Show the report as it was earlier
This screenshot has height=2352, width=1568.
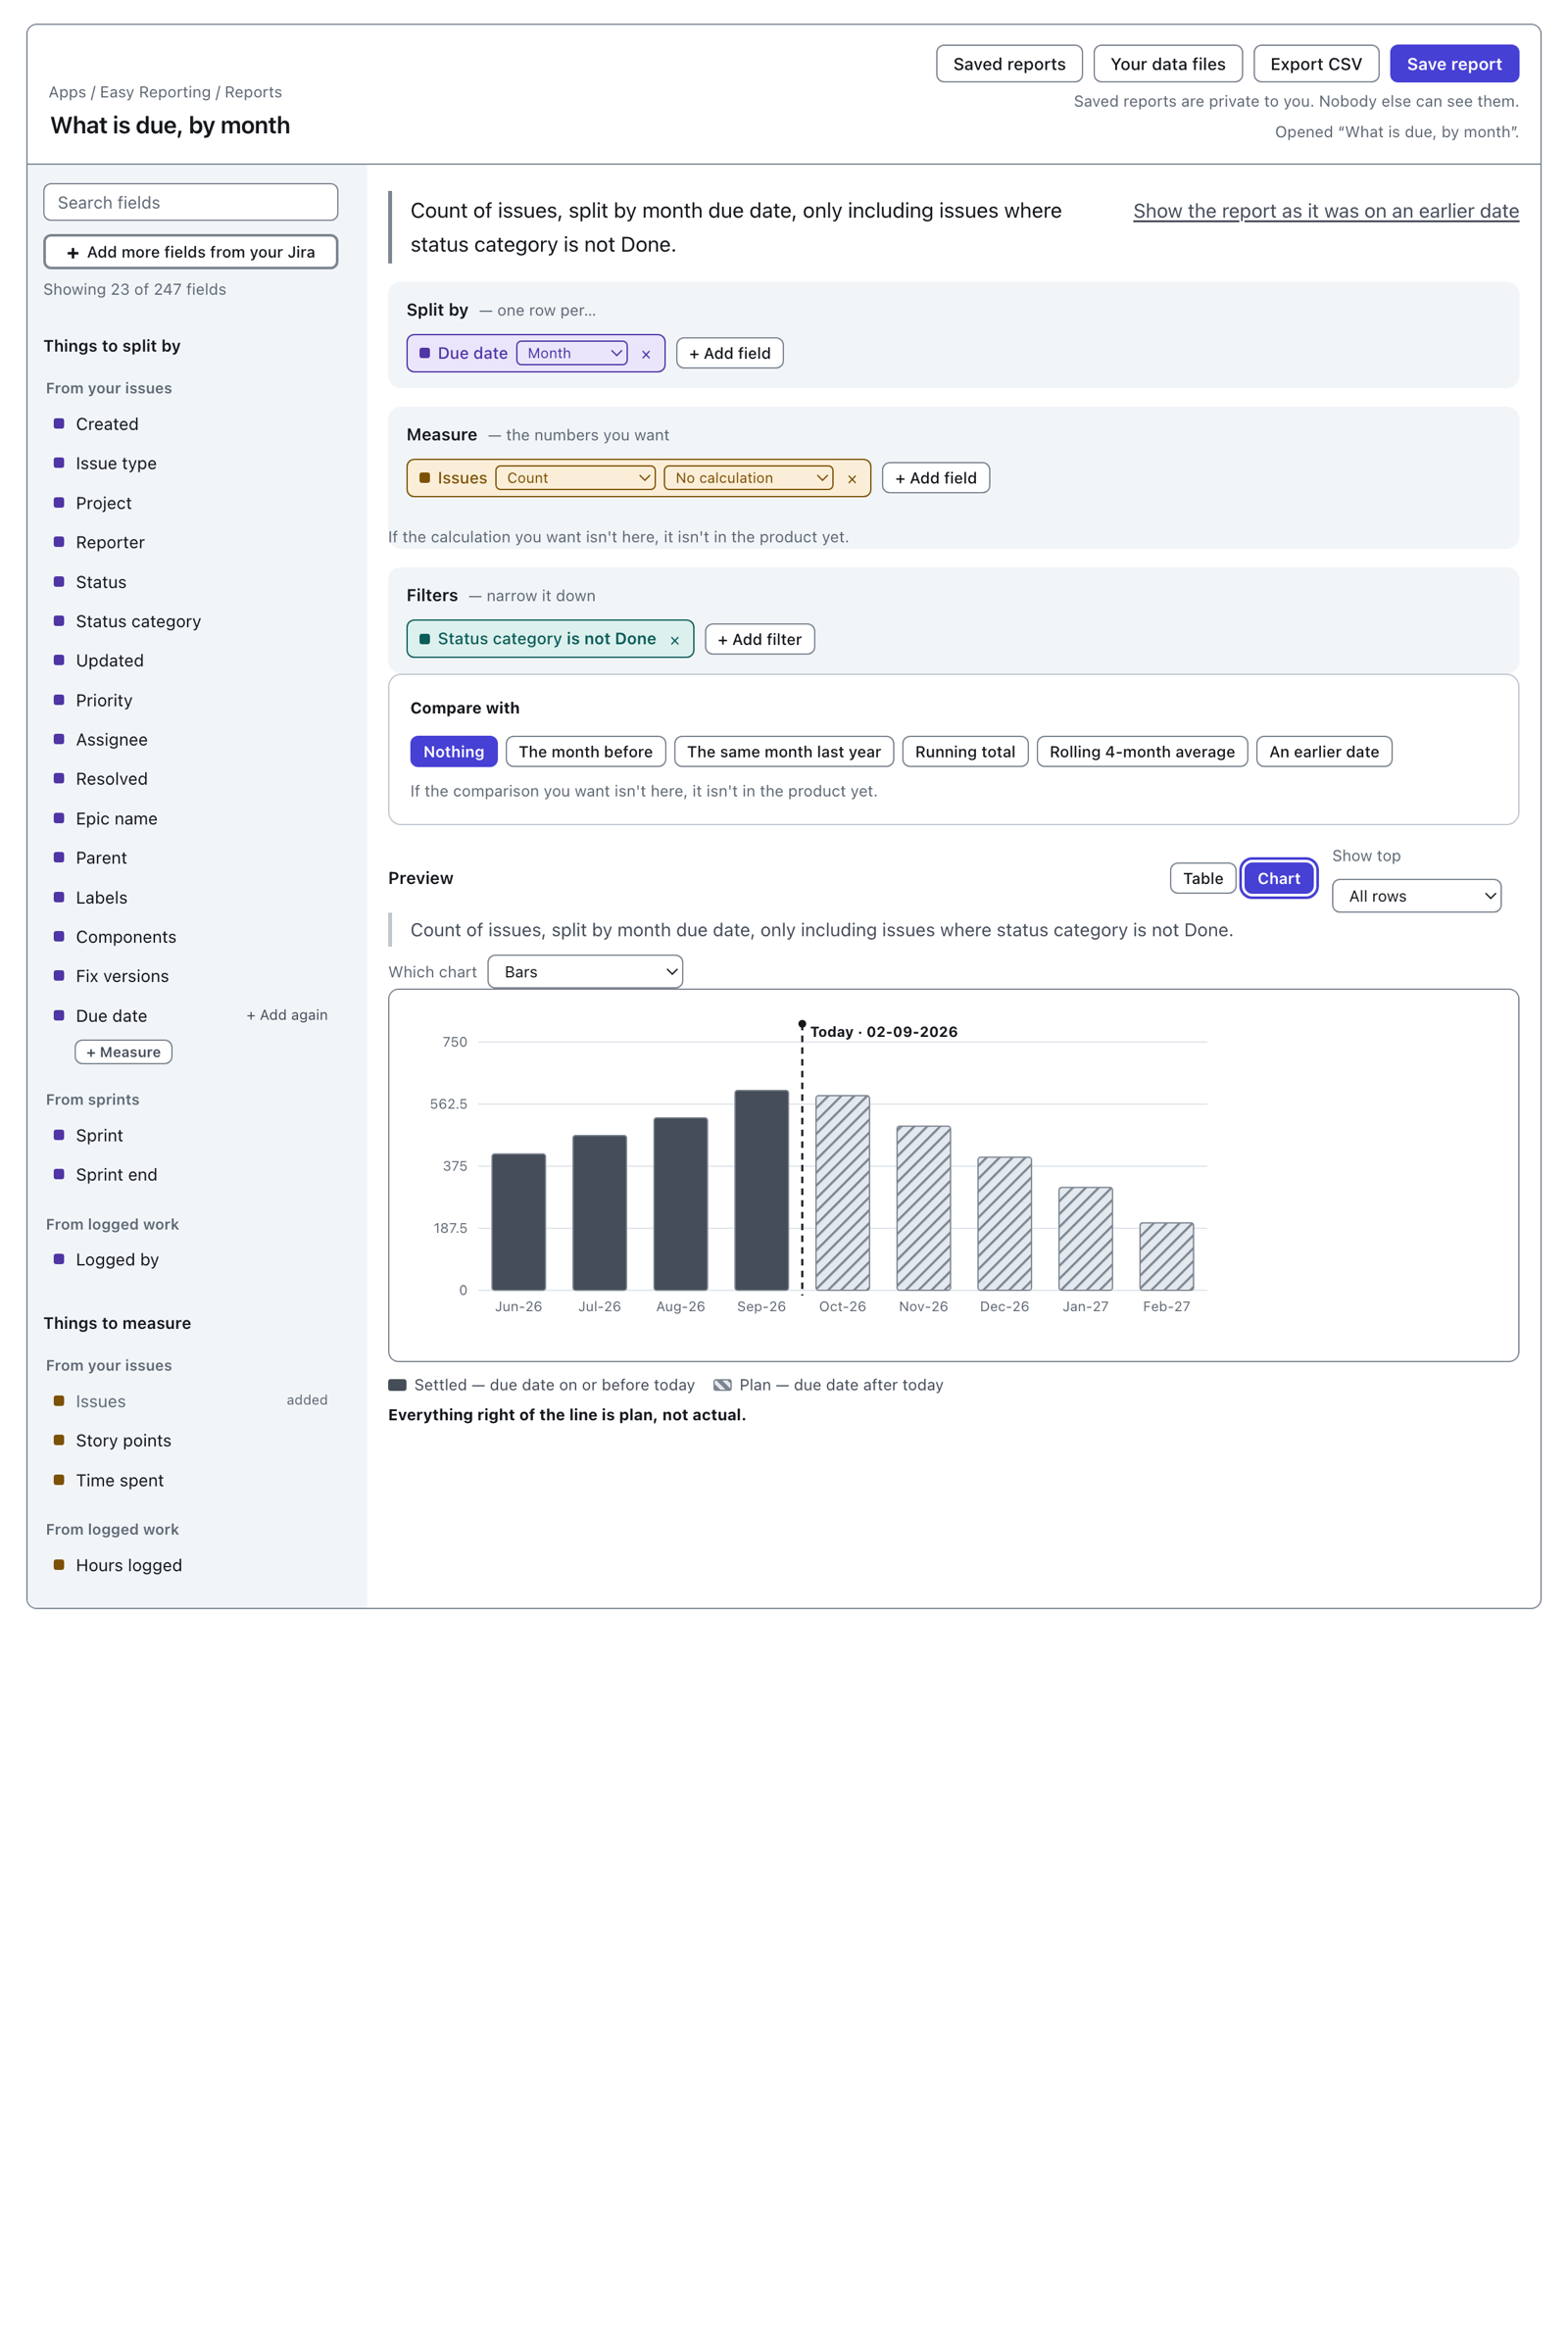(x=1325, y=211)
